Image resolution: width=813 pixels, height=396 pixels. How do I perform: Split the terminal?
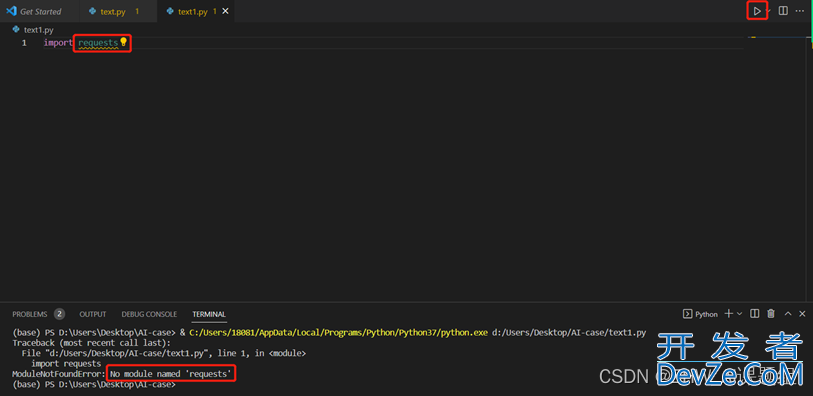click(x=755, y=314)
